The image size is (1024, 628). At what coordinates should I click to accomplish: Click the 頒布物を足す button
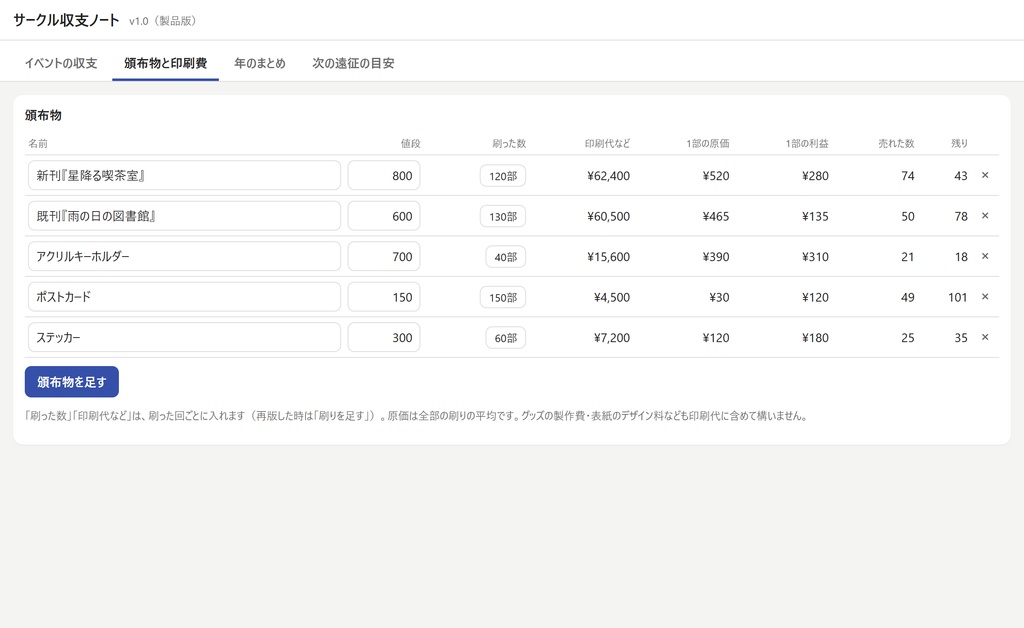[72, 382]
